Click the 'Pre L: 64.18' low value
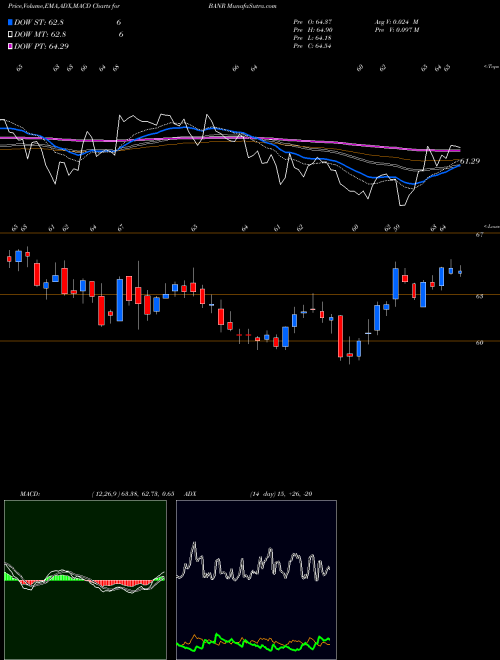The image size is (500, 660). (313, 37)
